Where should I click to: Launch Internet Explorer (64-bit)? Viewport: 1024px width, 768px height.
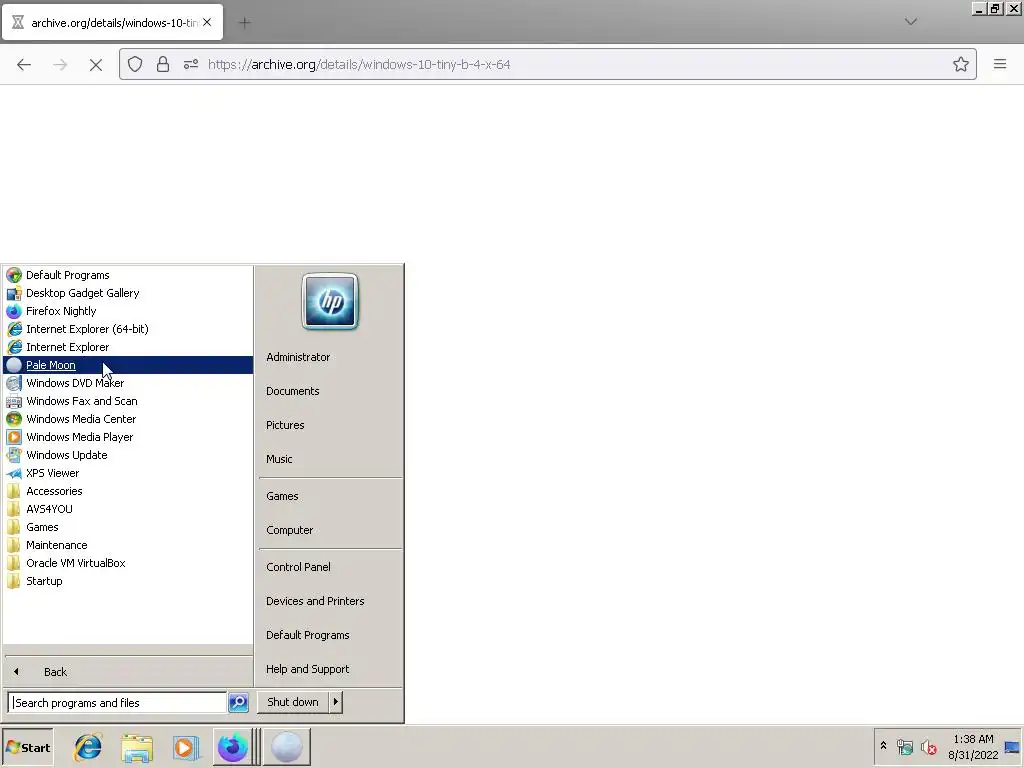click(128, 329)
